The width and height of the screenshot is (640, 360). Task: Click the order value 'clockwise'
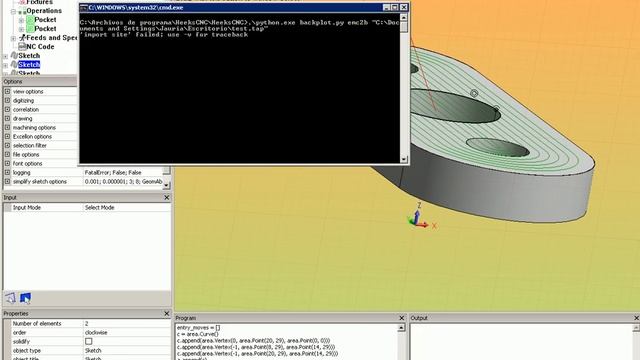[x=96, y=332]
